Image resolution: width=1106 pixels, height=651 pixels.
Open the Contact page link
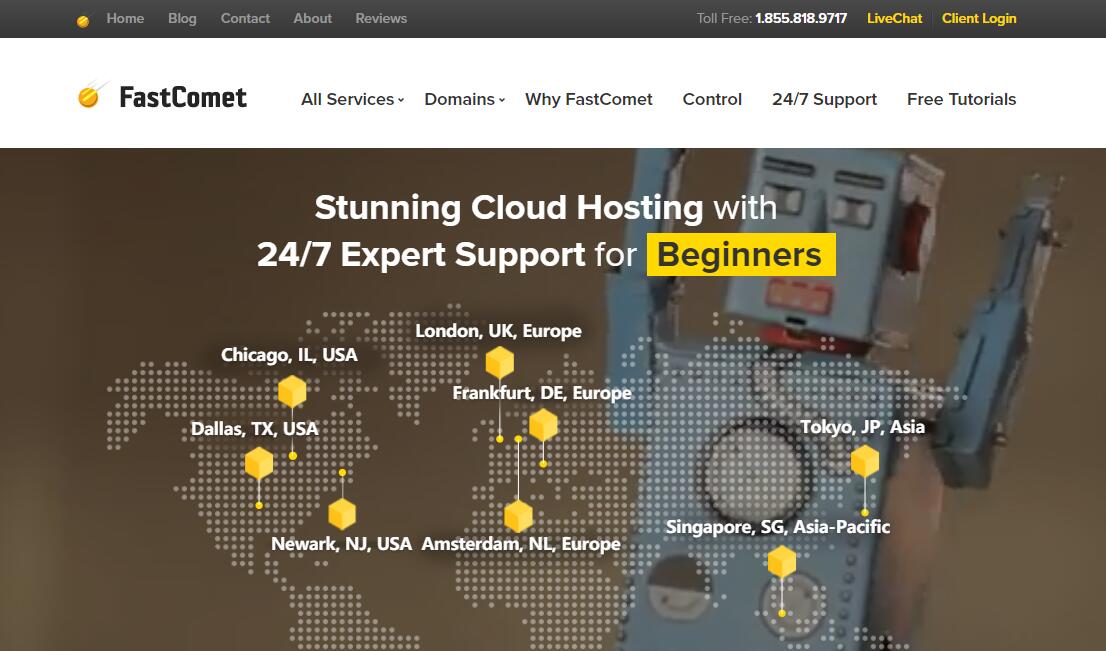click(245, 18)
